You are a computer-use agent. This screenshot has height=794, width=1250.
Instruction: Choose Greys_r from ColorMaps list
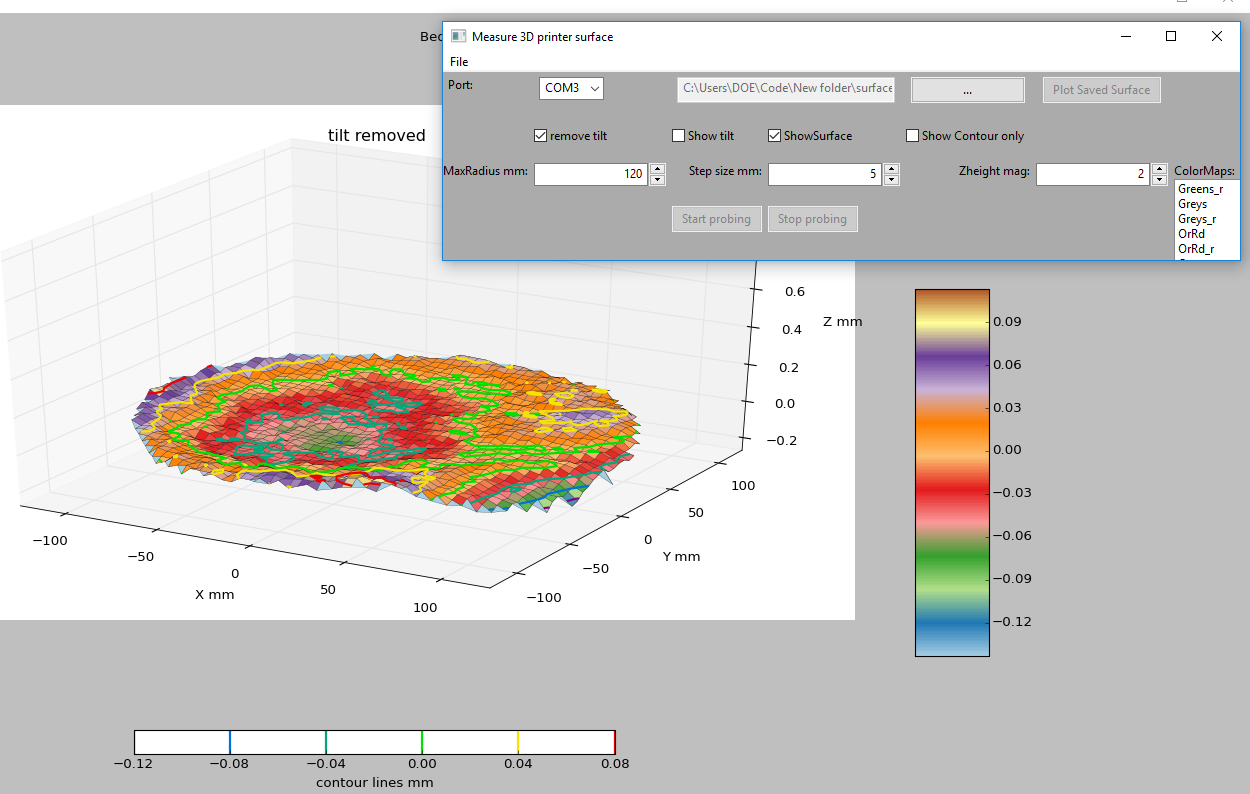1197,219
